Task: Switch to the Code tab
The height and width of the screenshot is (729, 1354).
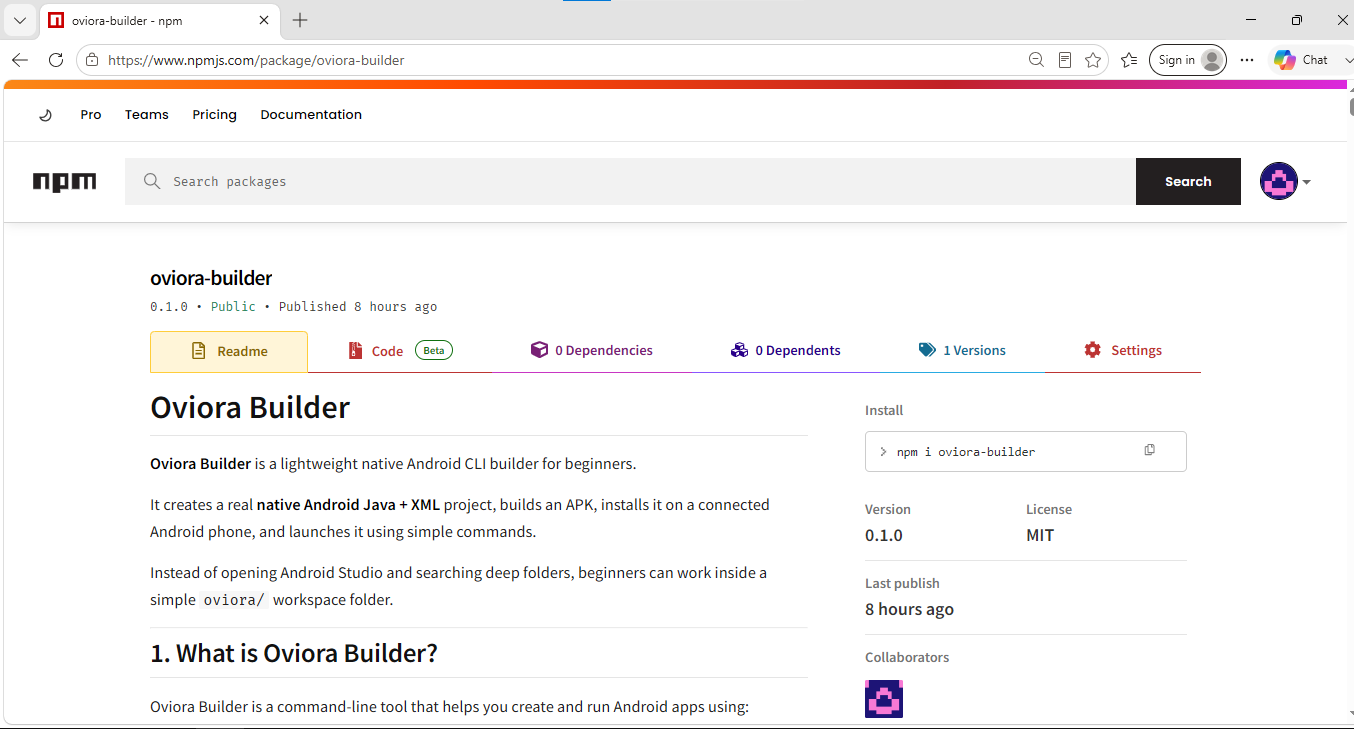Action: pyautogui.click(x=400, y=351)
